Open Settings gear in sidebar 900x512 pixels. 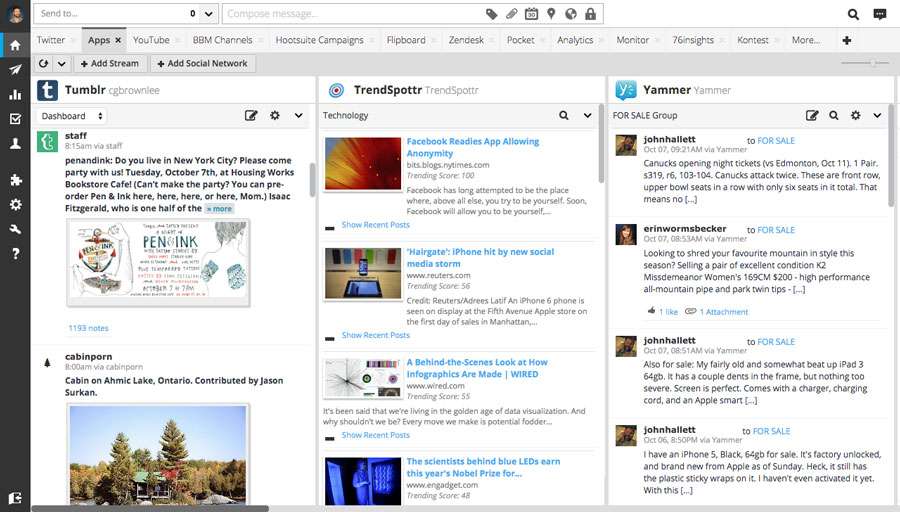point(15,204)
